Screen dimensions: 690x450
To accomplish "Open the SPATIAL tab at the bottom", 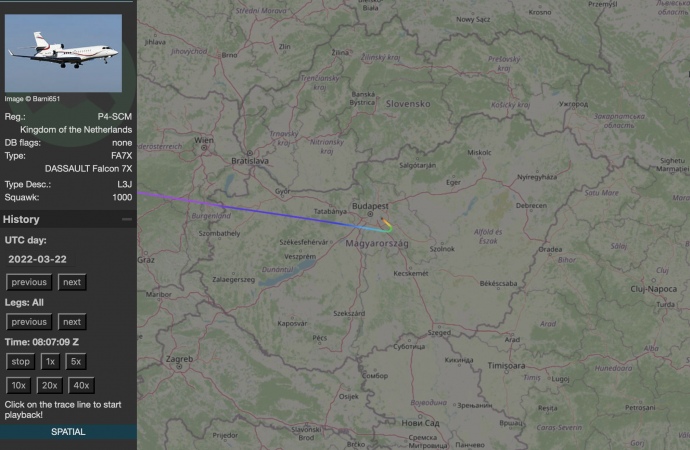I will click(68, 432).
